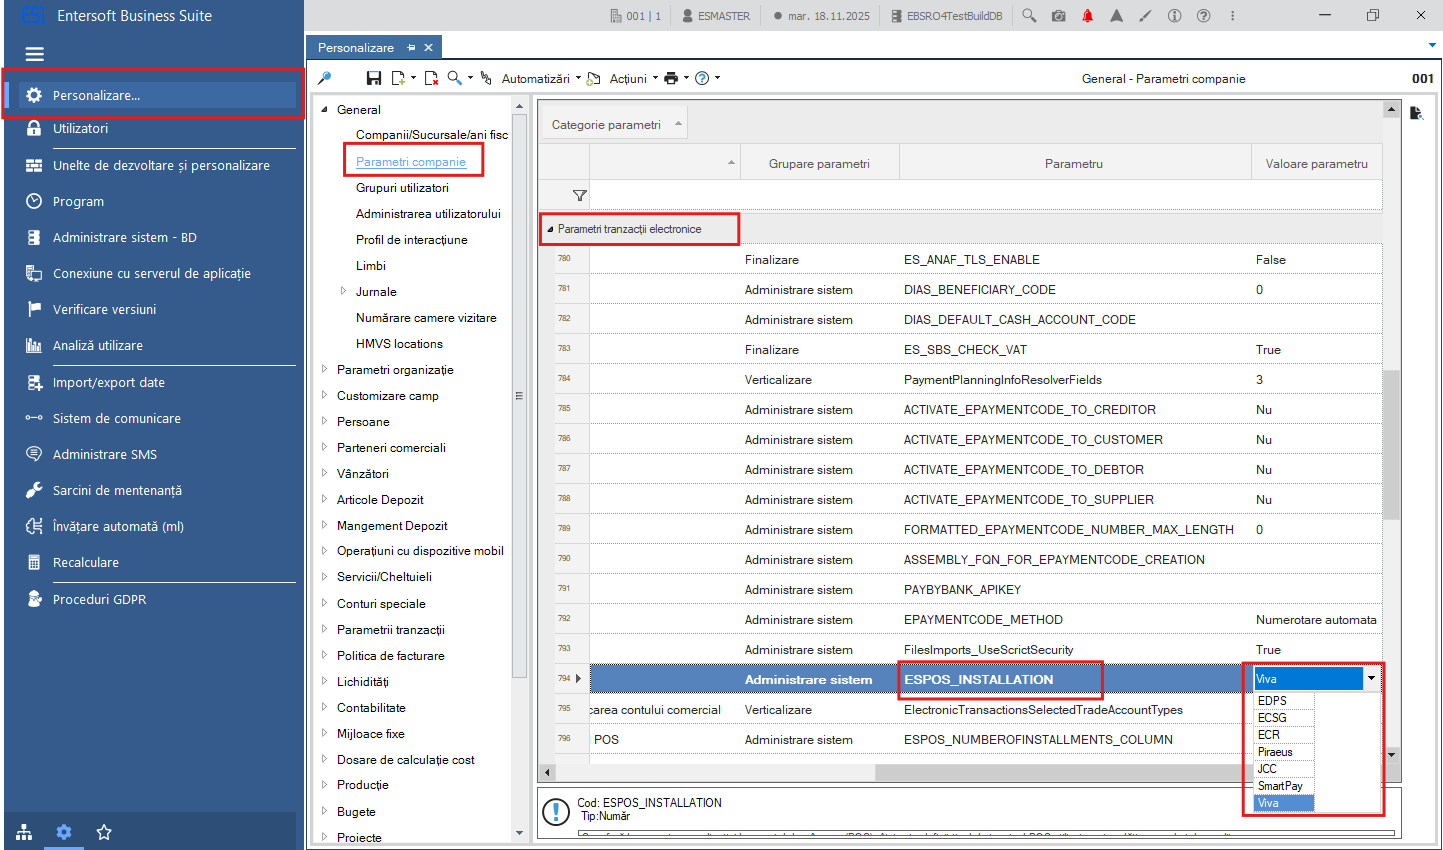Image resolution: width=1443 pixels, height=850 pixels.
Task: Open the Parametri companie link
Action: (x=411, y=161)
